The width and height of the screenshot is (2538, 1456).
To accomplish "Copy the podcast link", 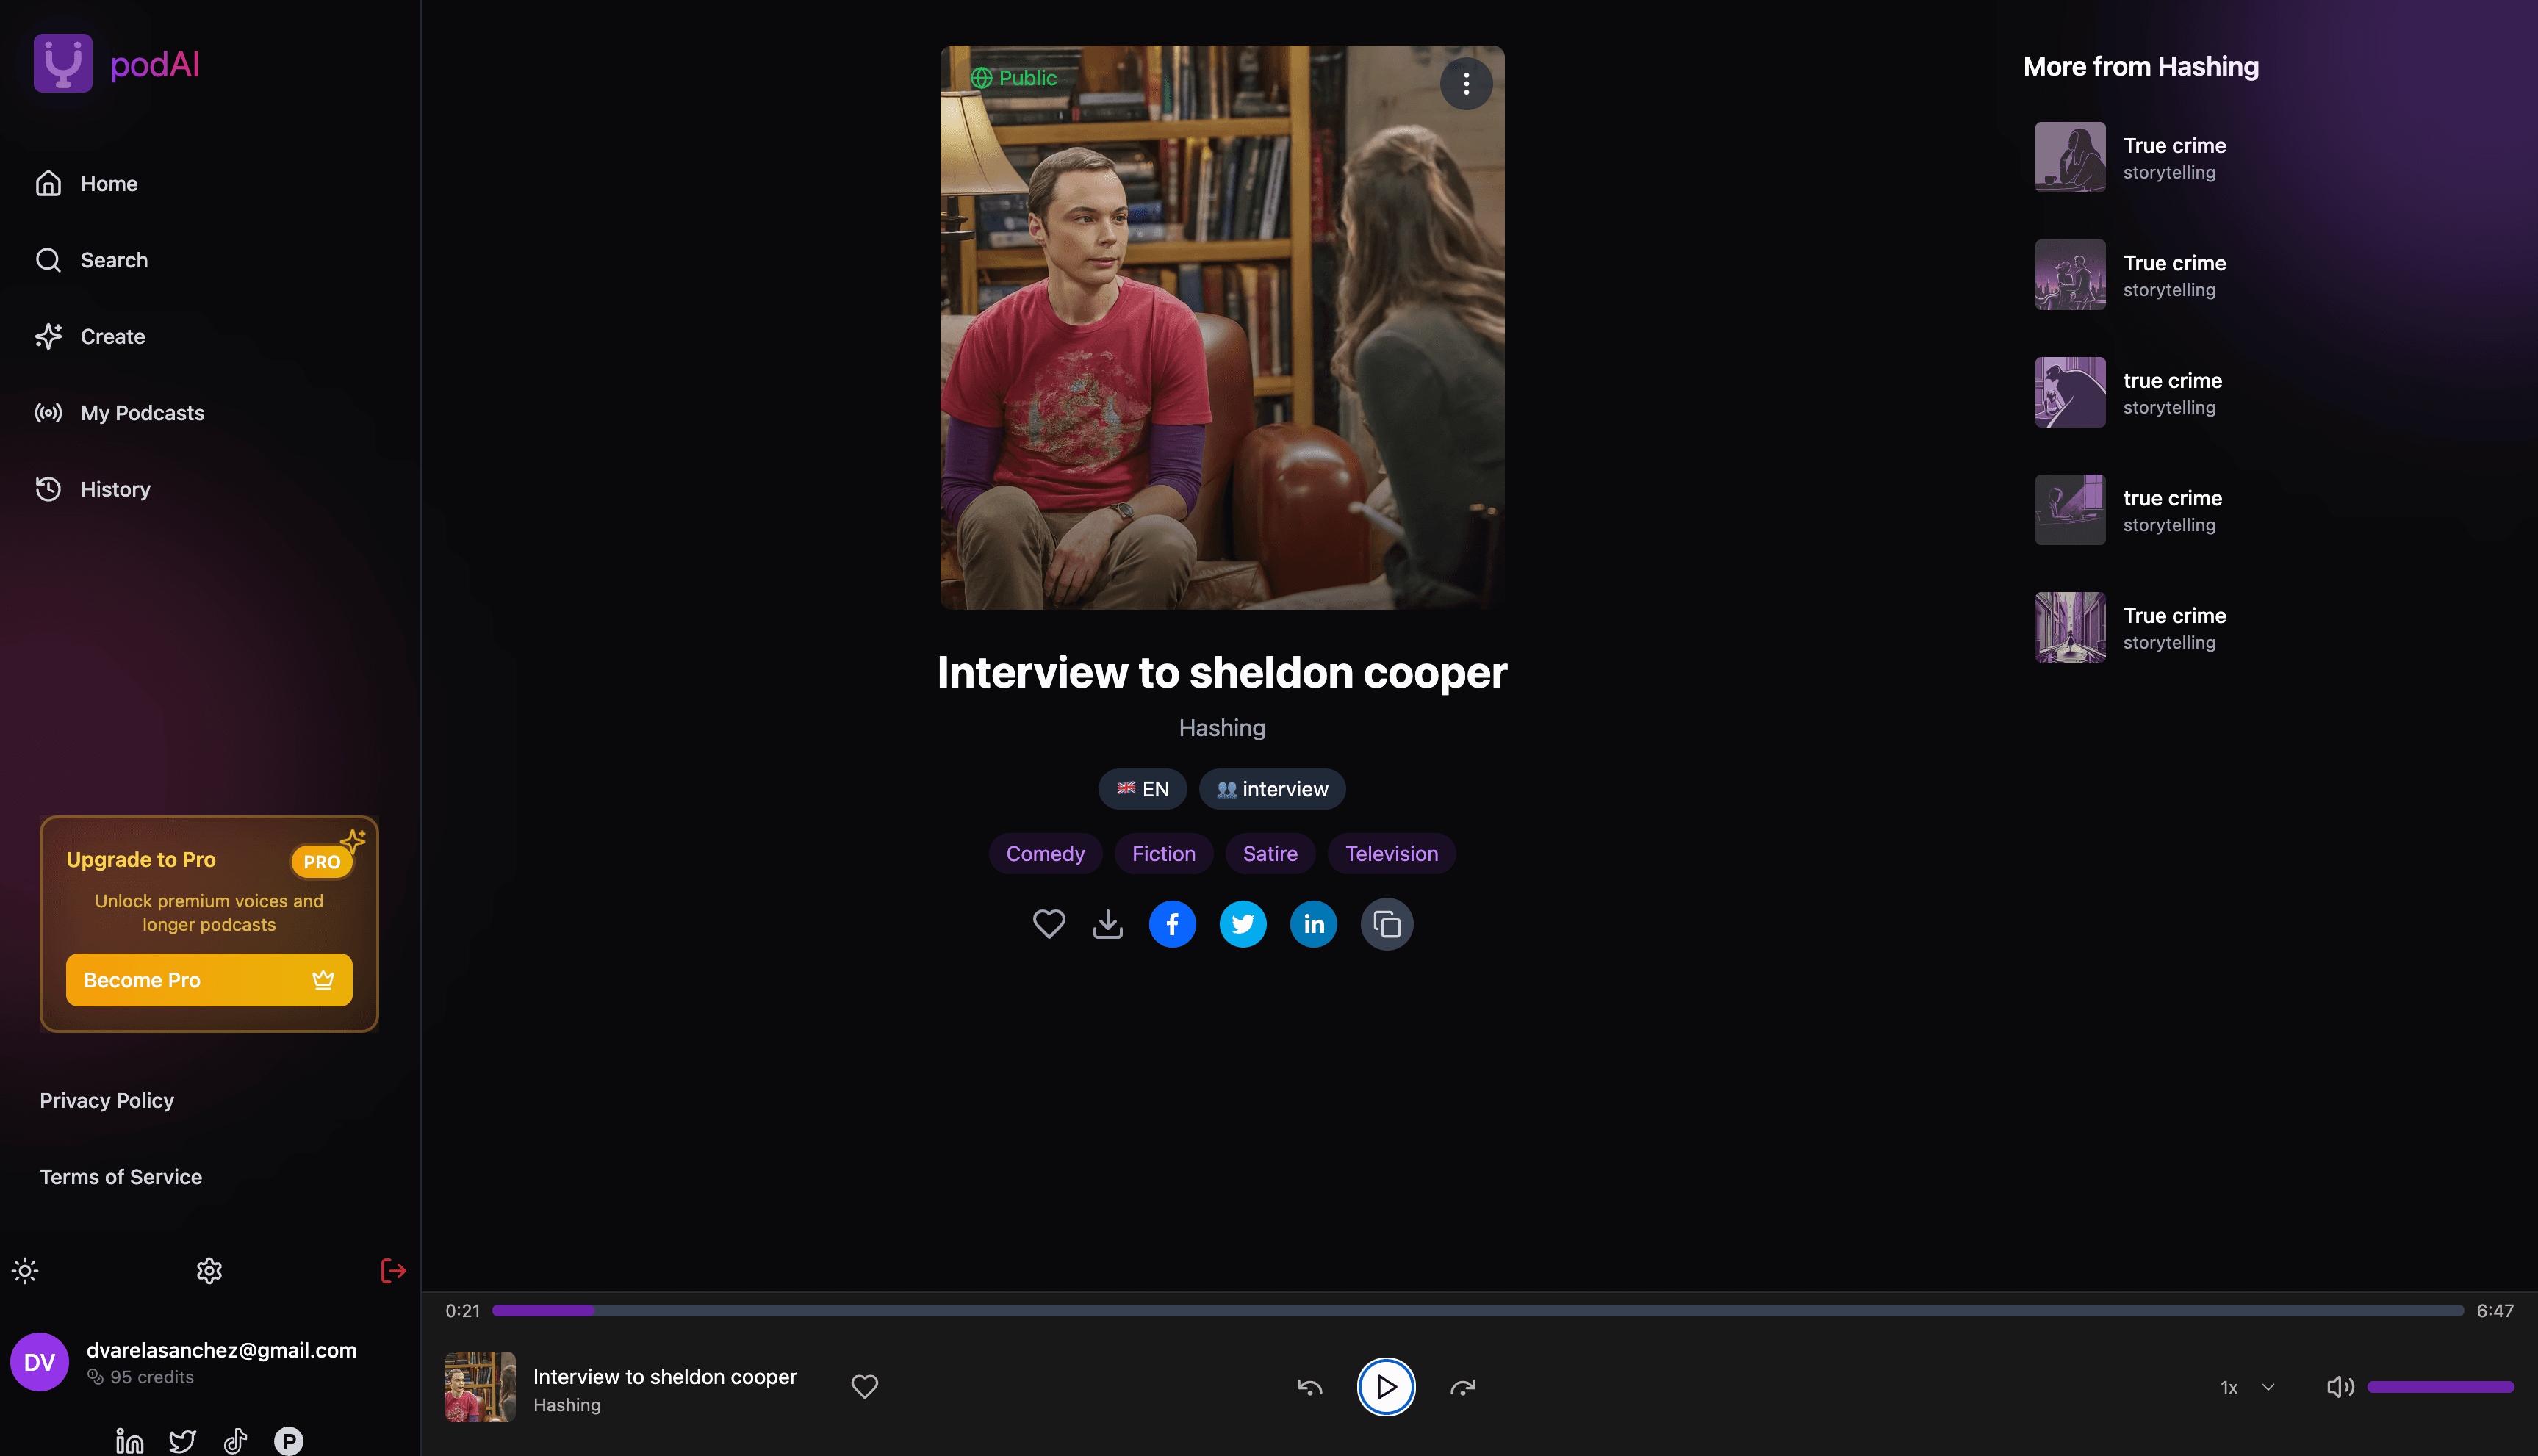I will (x=1387, y=924).
